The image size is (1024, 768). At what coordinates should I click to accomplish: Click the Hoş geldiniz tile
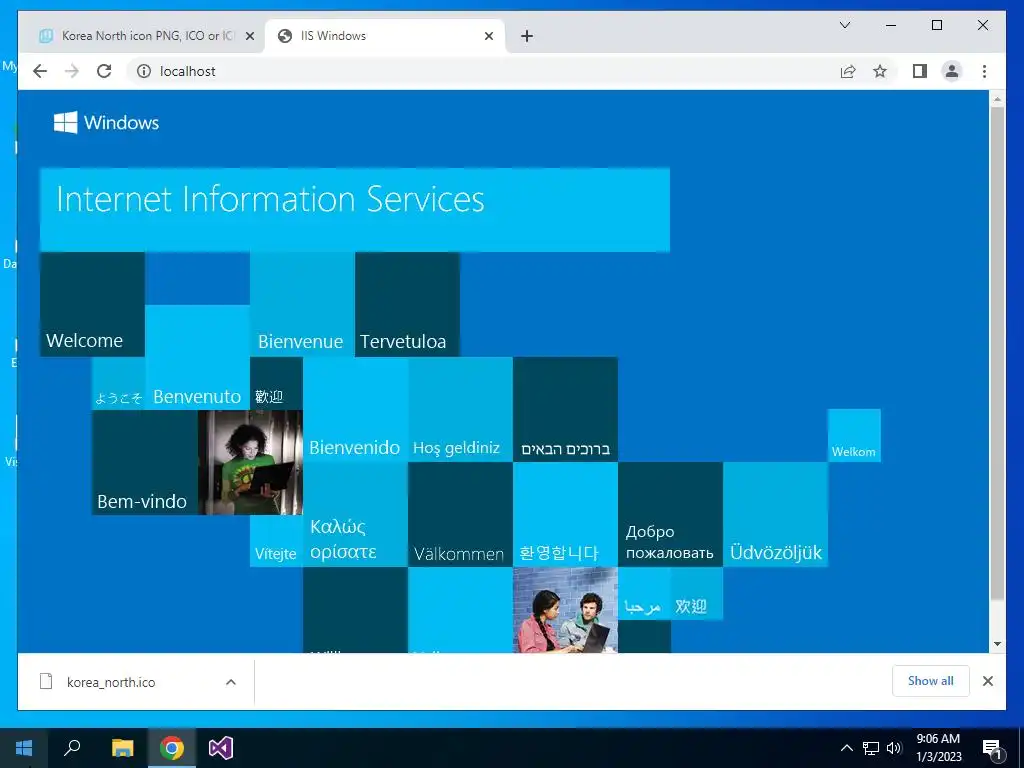pos(460,409)
